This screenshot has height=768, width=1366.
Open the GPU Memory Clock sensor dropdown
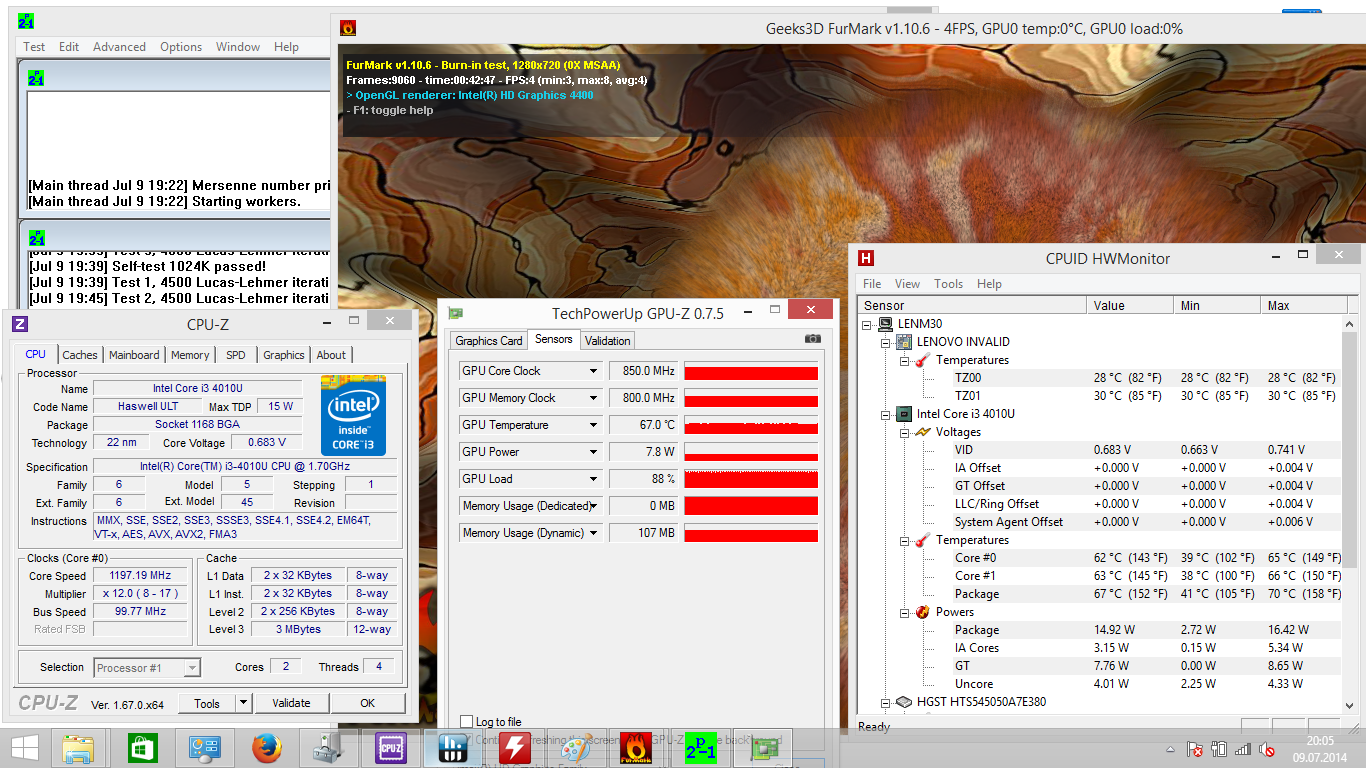coord(593,398)
